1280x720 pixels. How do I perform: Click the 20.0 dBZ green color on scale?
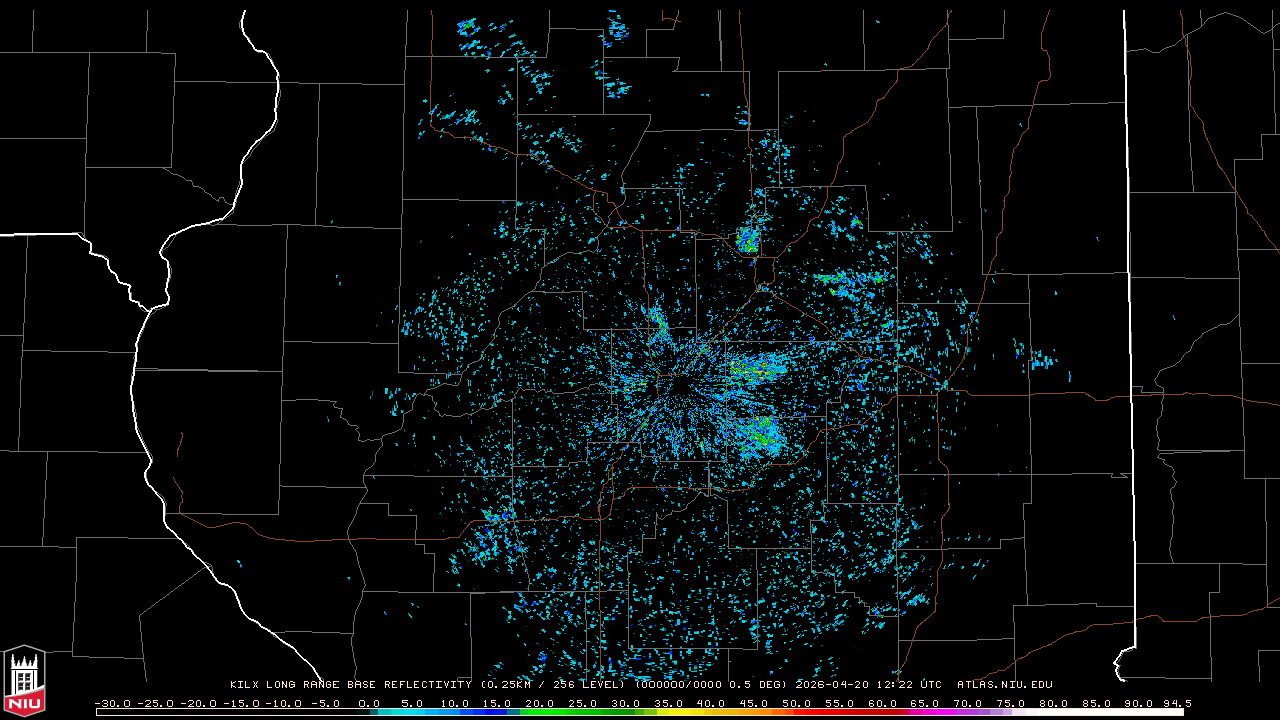click(x=540, y=712)
